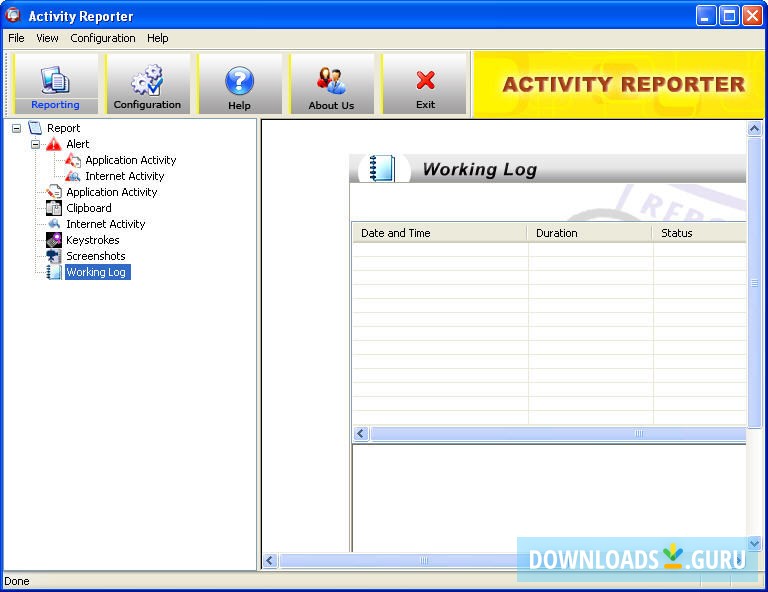
Task: Open the View menu
Action: click(48, 38)
